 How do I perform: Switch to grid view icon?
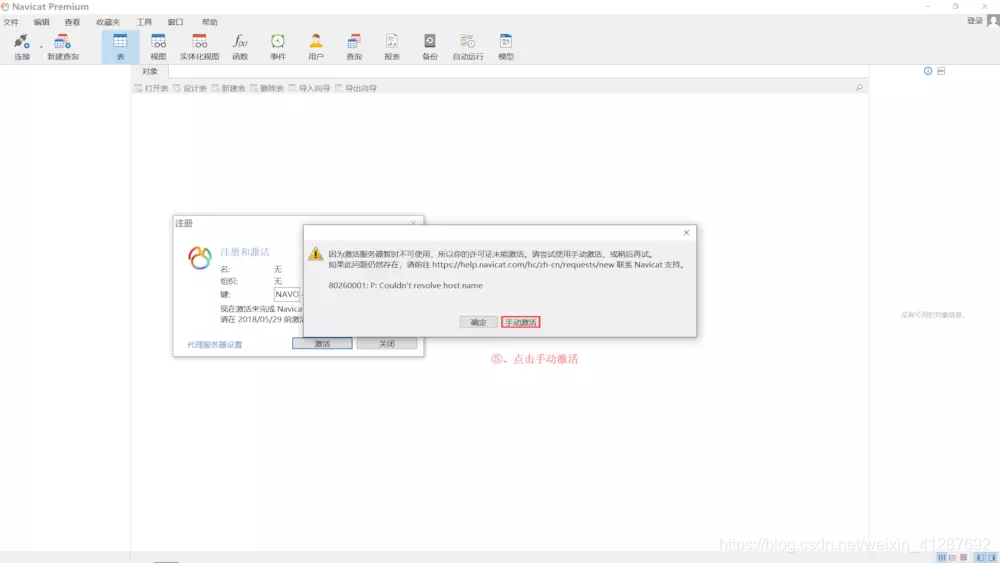coord(964,557)
